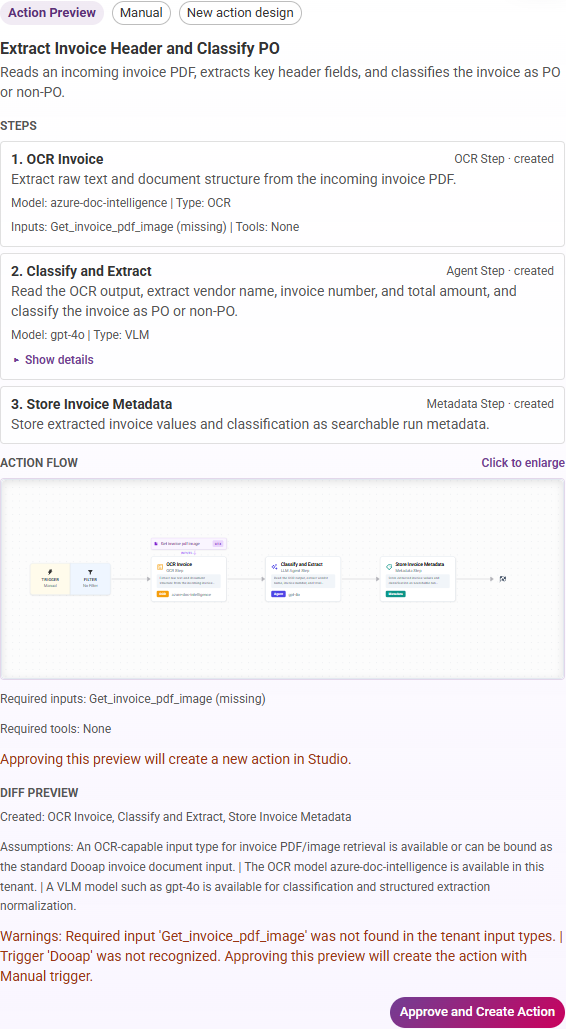Open the 3. Store Invoice Metadata step card
Viewport: 566px width, 1029px height.
pos(282,415)
